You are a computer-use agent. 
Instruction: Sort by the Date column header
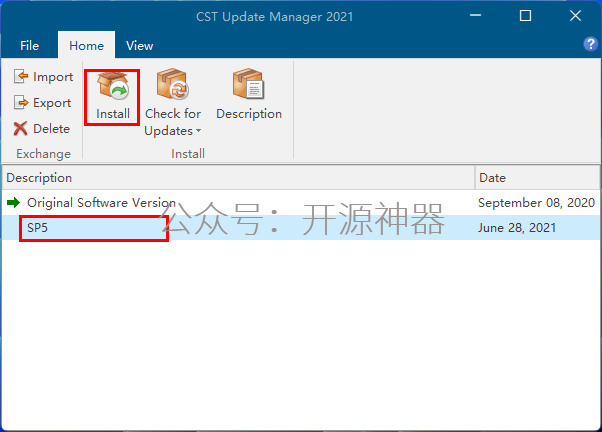538,178
